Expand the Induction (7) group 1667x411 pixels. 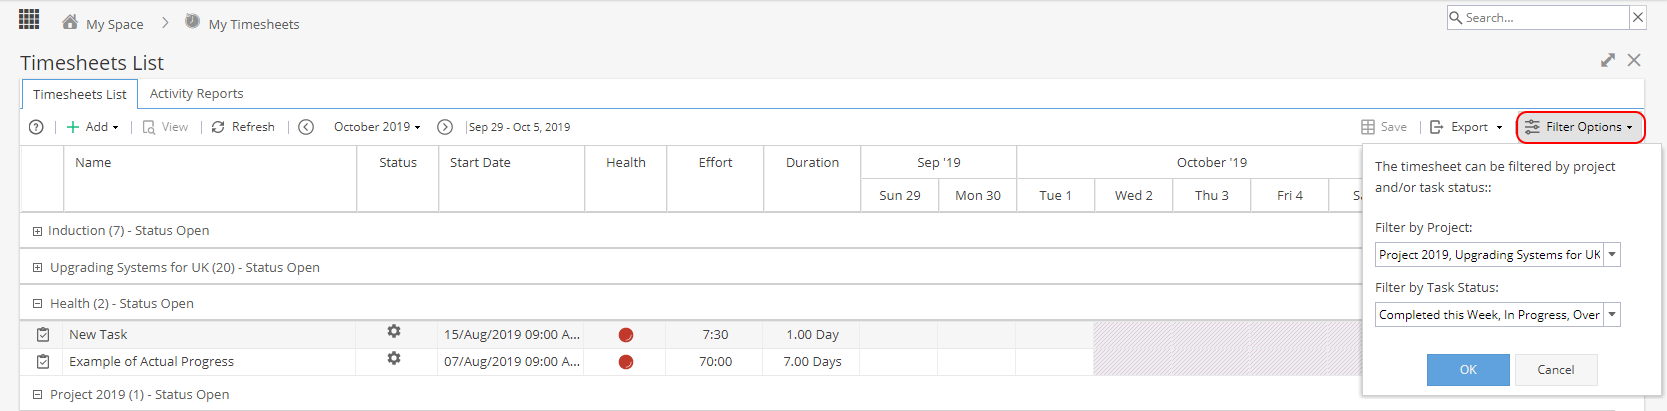(x=37, y=231)
